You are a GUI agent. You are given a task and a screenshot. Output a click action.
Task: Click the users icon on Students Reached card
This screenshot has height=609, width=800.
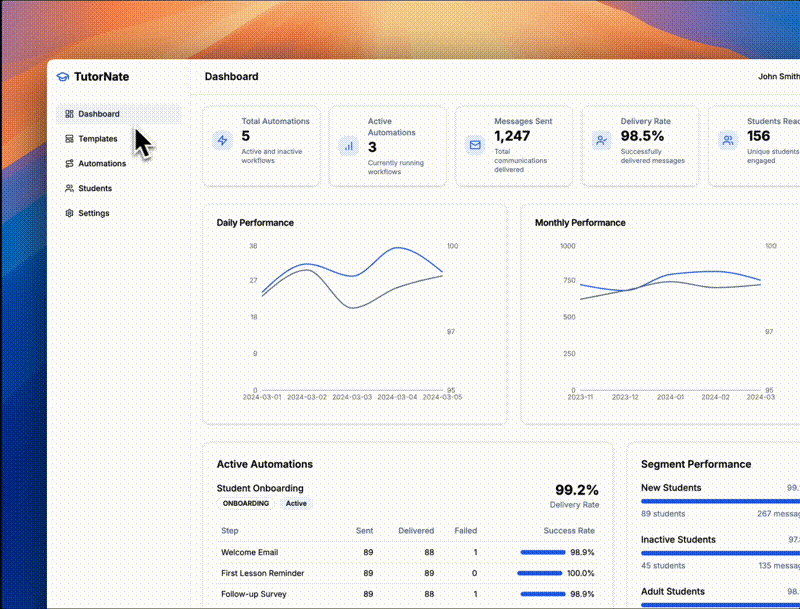(x=728, y=140)
